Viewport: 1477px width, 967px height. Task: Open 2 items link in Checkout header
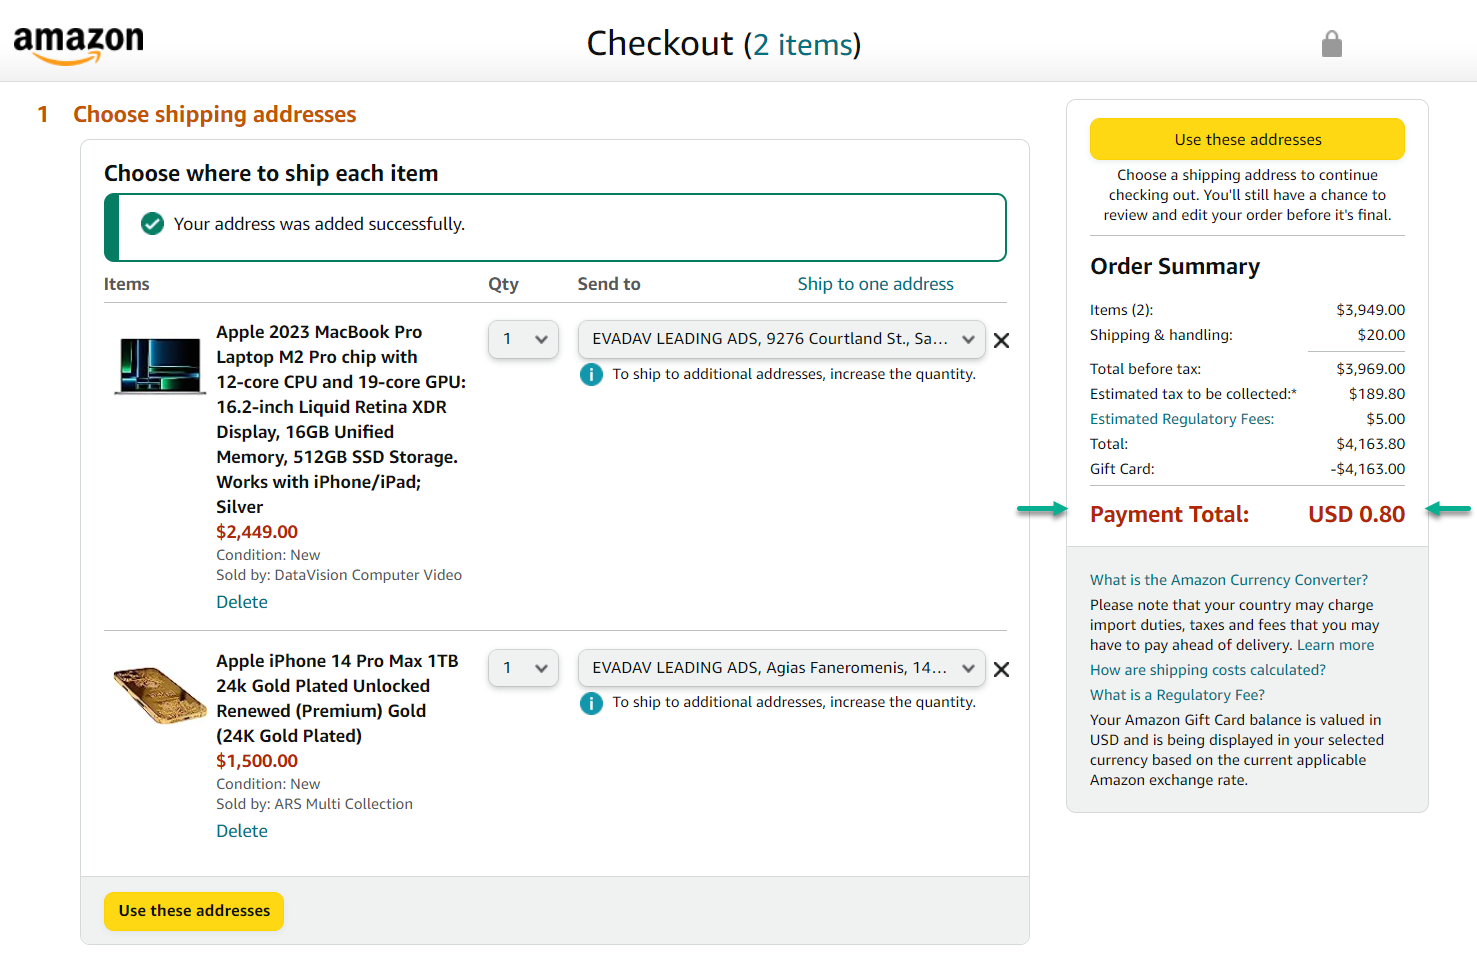click(x=802, y=44)
